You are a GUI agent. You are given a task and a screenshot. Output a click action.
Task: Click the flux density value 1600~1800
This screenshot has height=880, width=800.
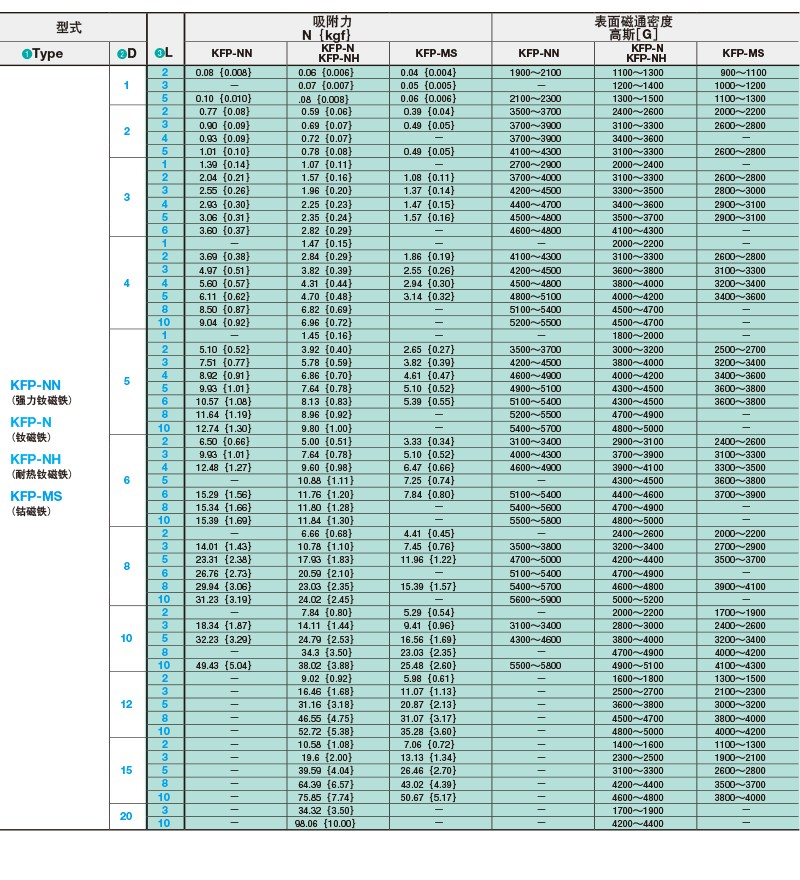pos(638,679)
